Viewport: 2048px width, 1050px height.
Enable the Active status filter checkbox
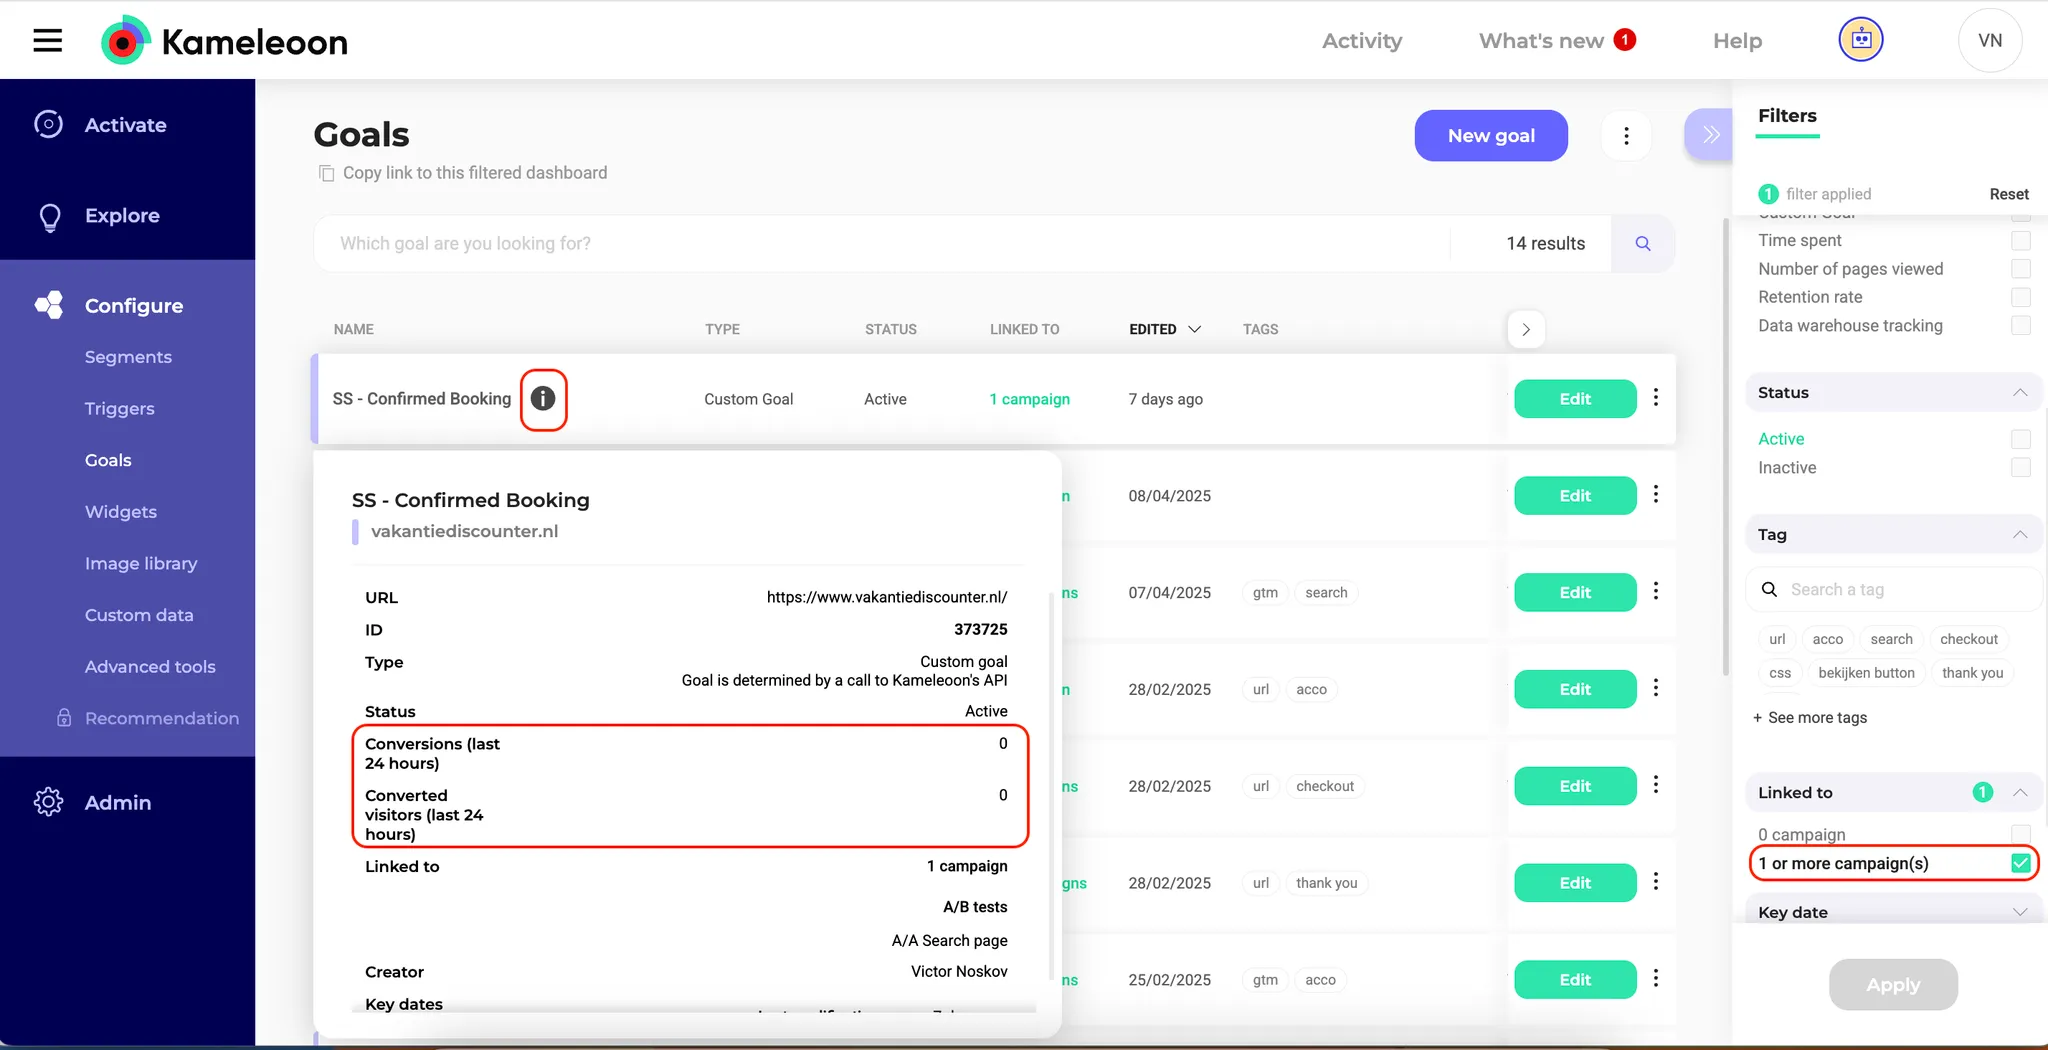point(2020,439)
